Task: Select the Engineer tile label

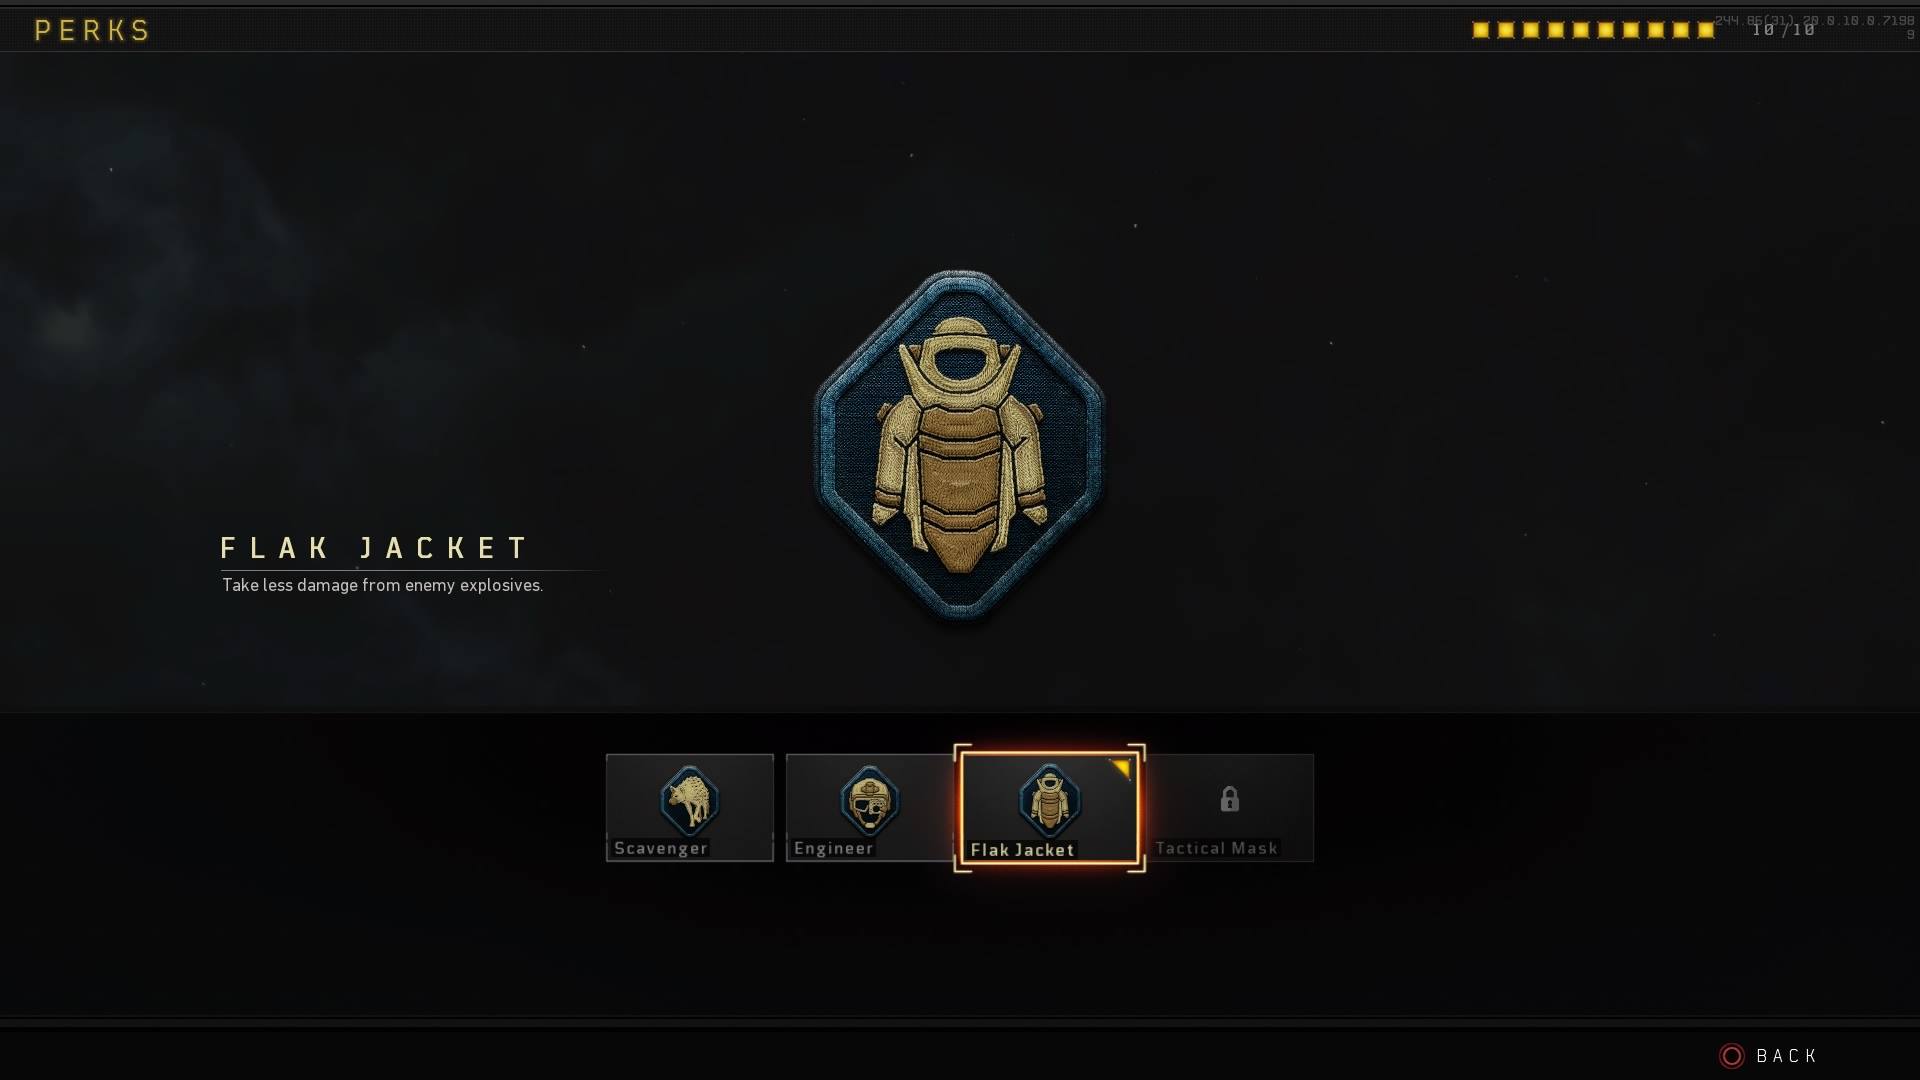Action: (x=834, y=848)
